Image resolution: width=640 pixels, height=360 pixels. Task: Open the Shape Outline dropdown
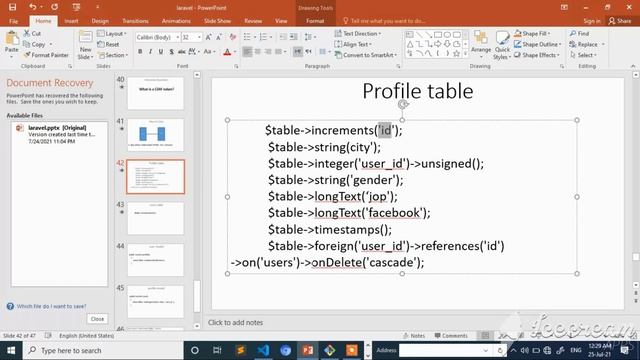click(x=538, y=44)
